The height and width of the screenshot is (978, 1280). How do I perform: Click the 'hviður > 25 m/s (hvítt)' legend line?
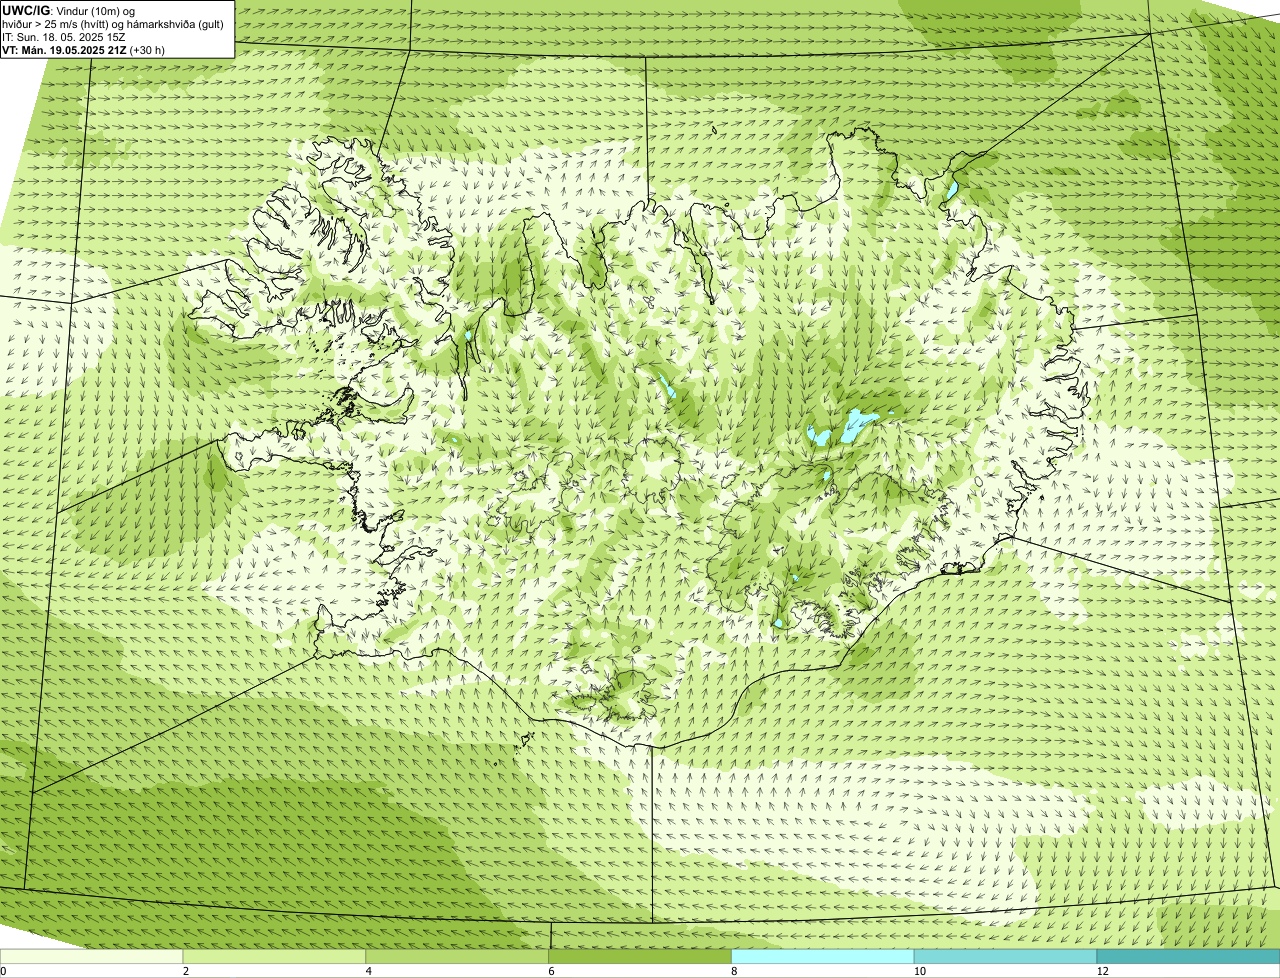click(x=113, y=23)
